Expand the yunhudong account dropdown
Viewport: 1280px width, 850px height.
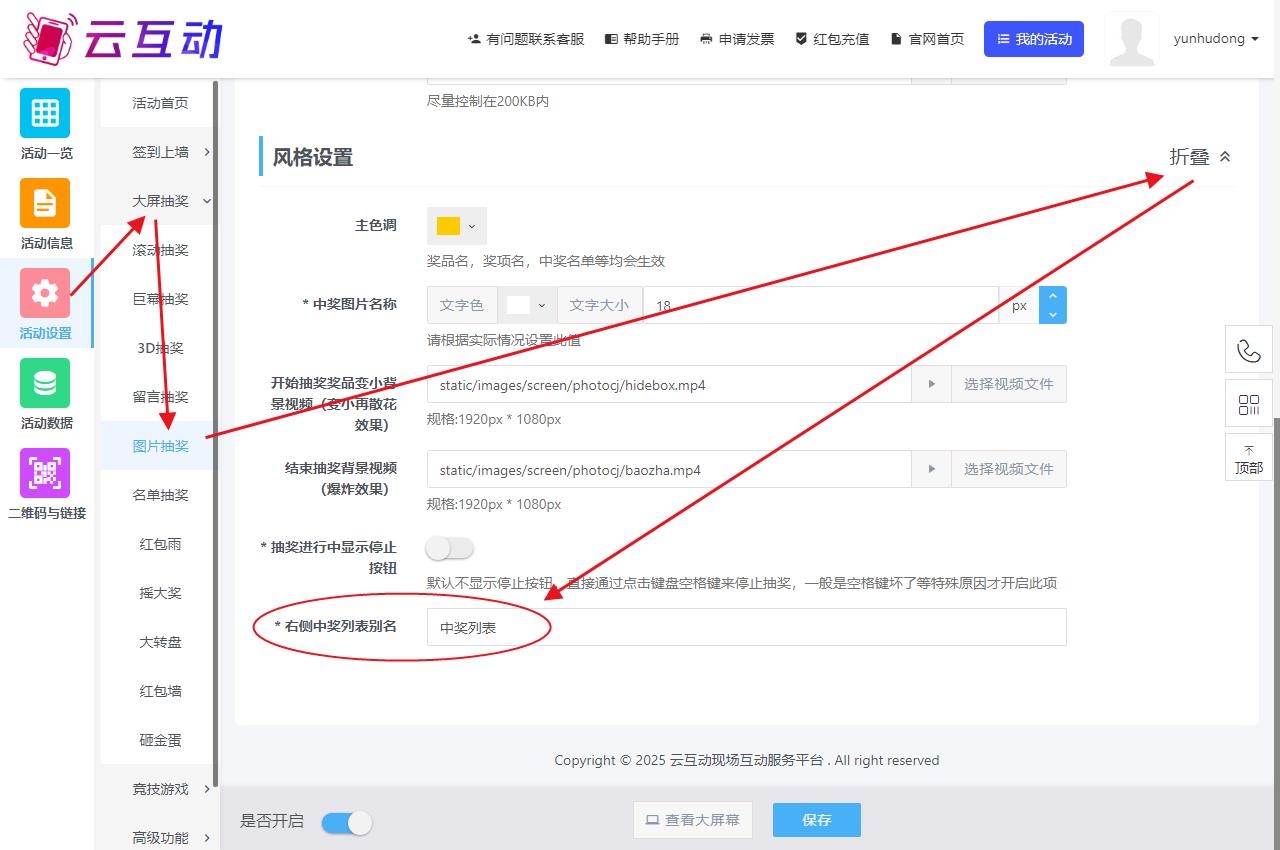click(1215, 39)
